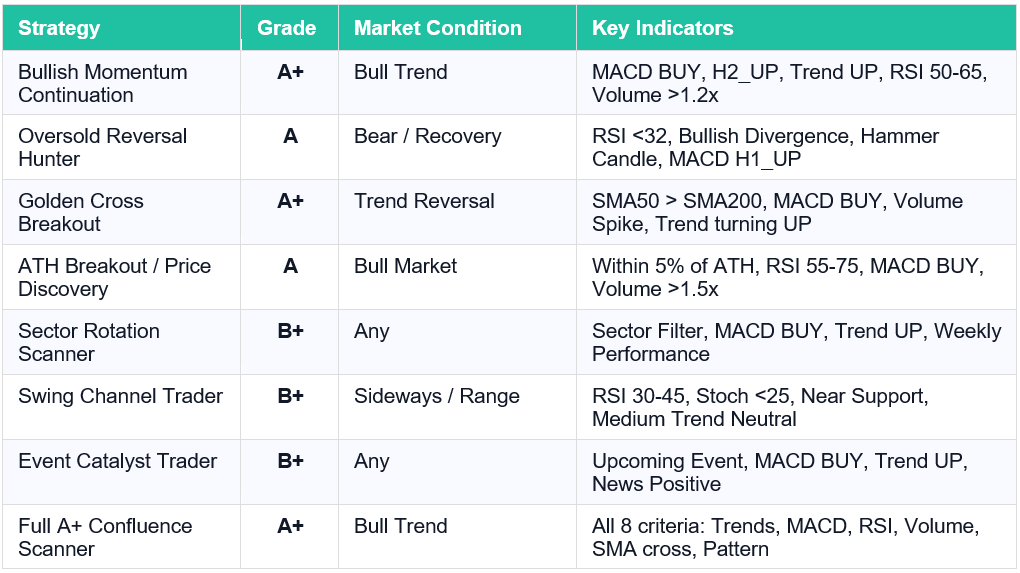1020x573 pixels.
Task: Select the Sector Rotation Scanner strategy cell
Action: (89, 342)
